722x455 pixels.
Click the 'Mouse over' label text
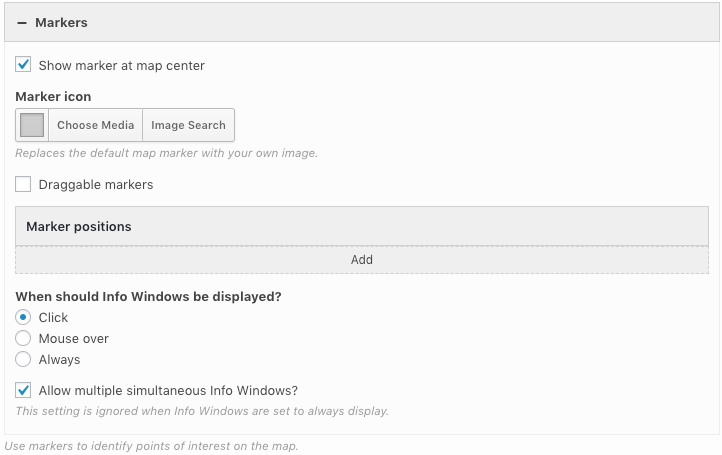[73, 338]
